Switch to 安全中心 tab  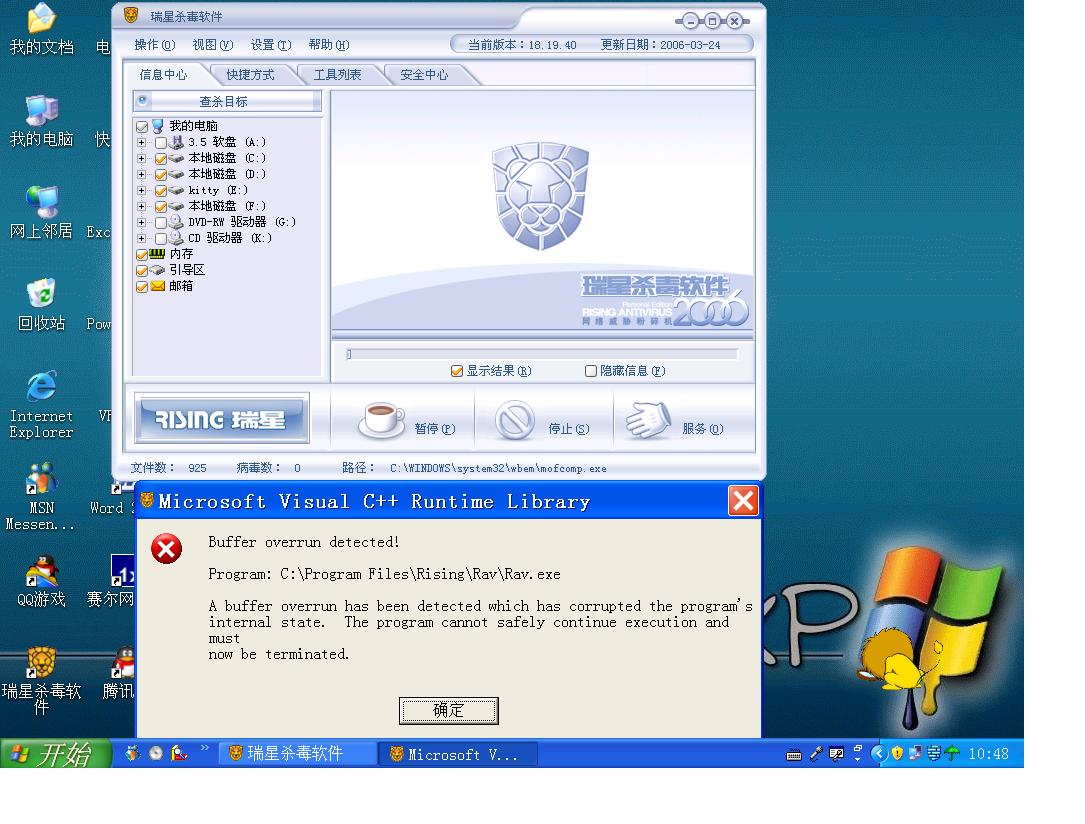[x=424, y=75]
